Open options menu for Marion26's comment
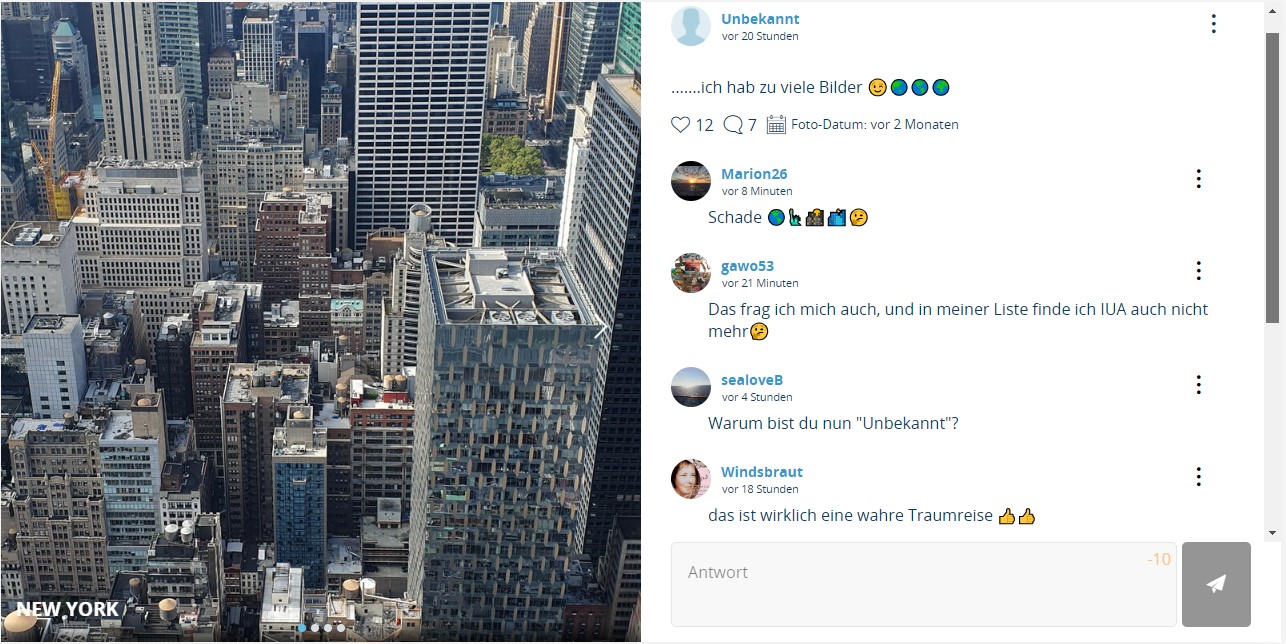Viewport: 1286px width, 644px height. (1198, 179)
